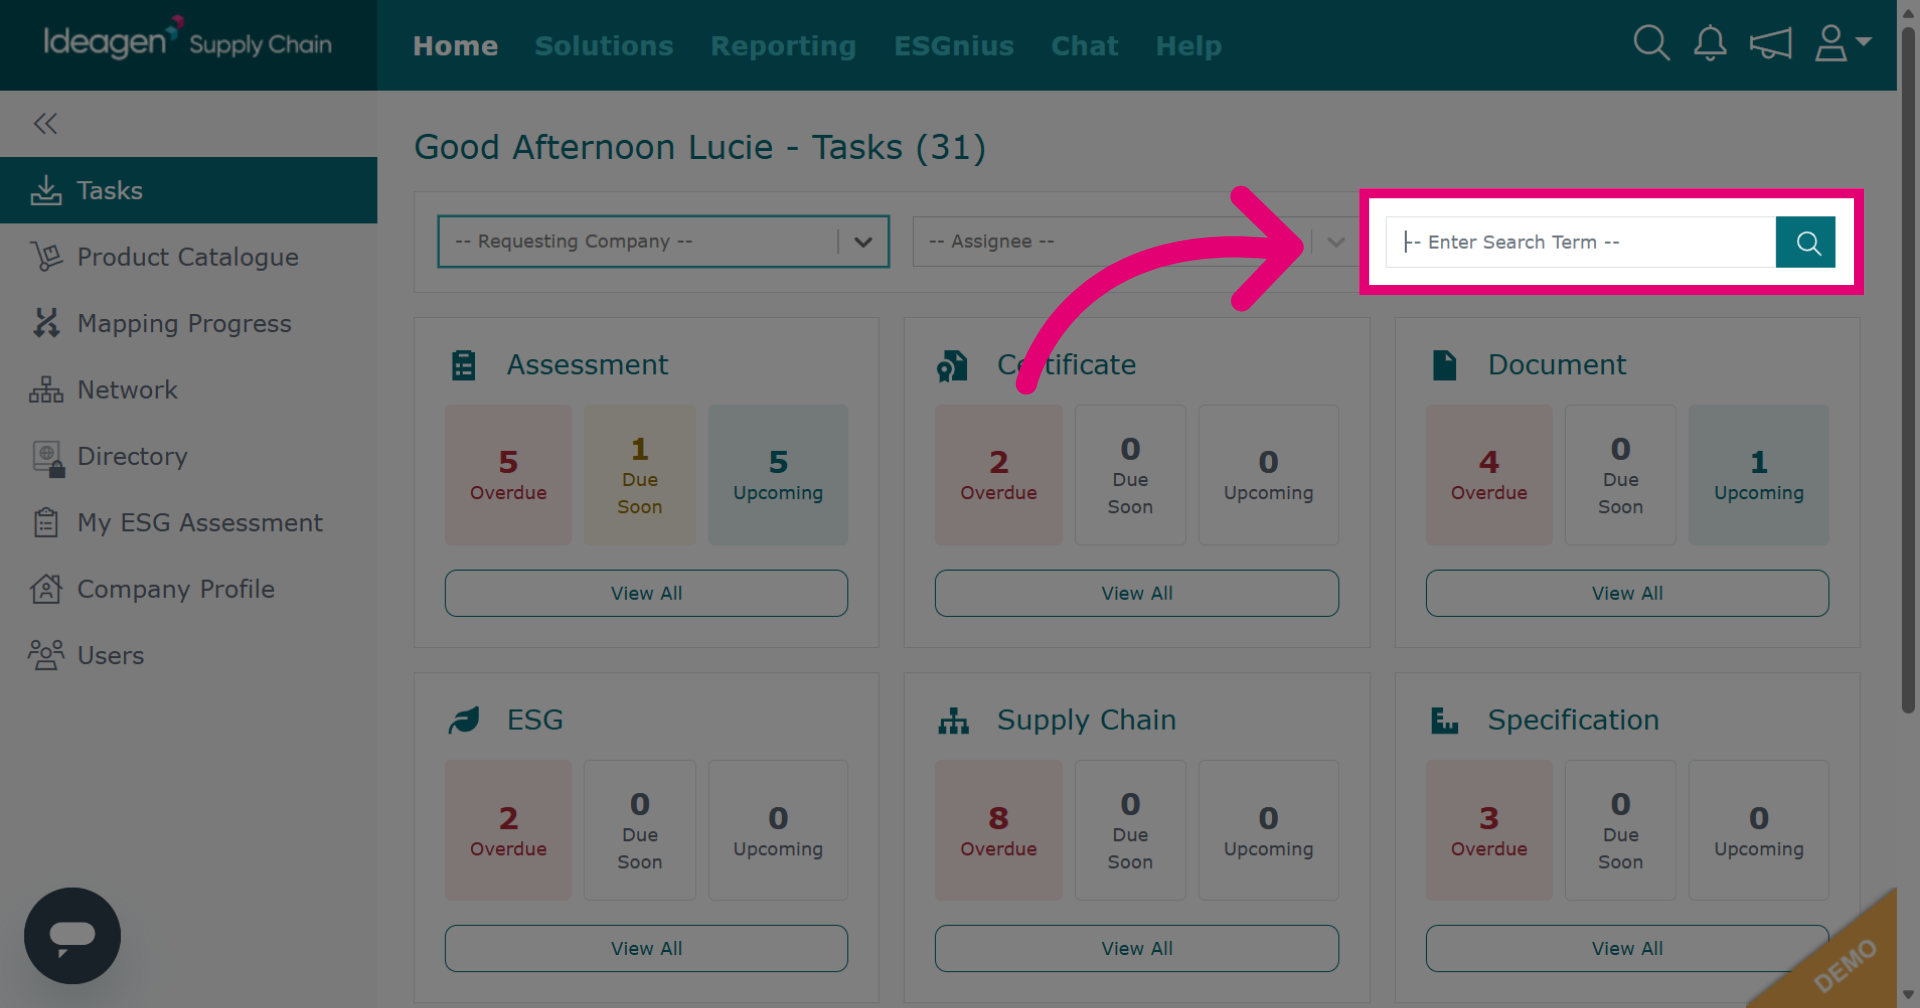This screenshot has height=1008, width=1920.
Task: Click the Ideagen Supply Chain logo
Action: (187, 40)
